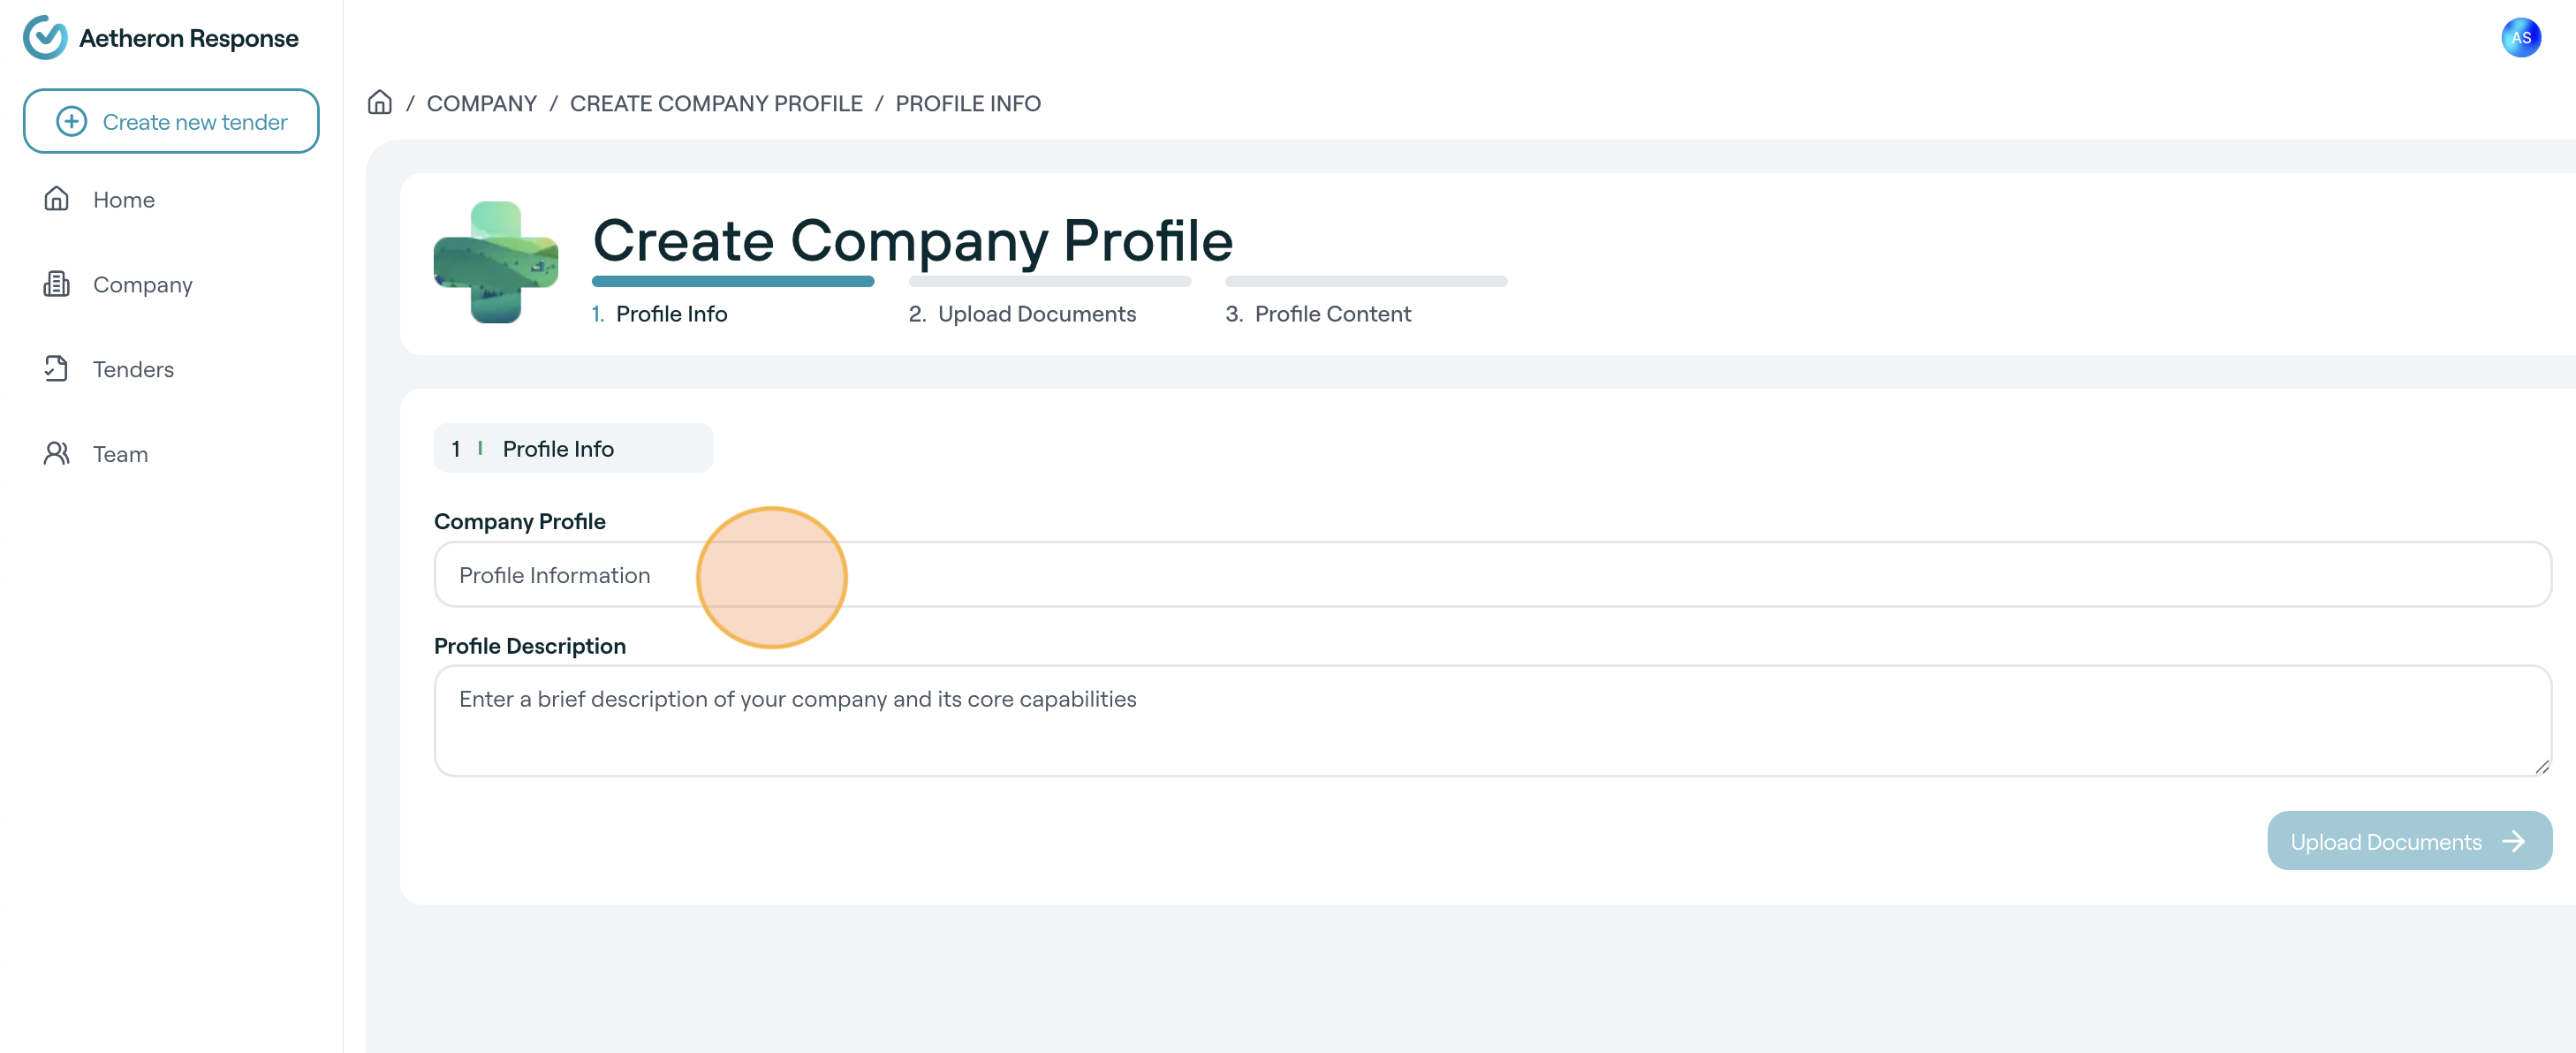
Task: Select step 1 Profile Info
Action: point(660,314)
